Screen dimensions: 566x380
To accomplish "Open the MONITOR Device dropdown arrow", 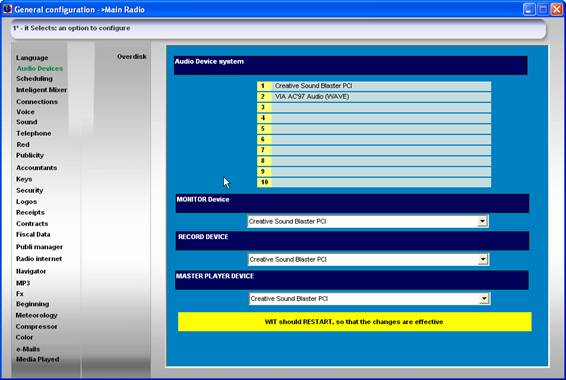I will (x=482, y=221).
